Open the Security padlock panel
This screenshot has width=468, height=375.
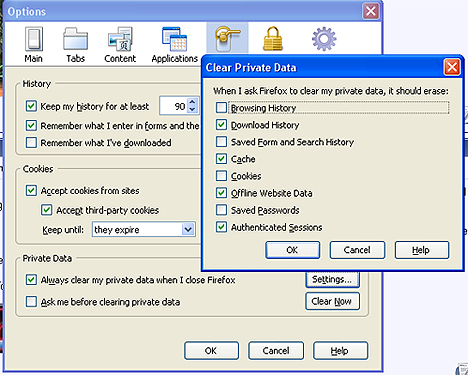coord(273,39)
